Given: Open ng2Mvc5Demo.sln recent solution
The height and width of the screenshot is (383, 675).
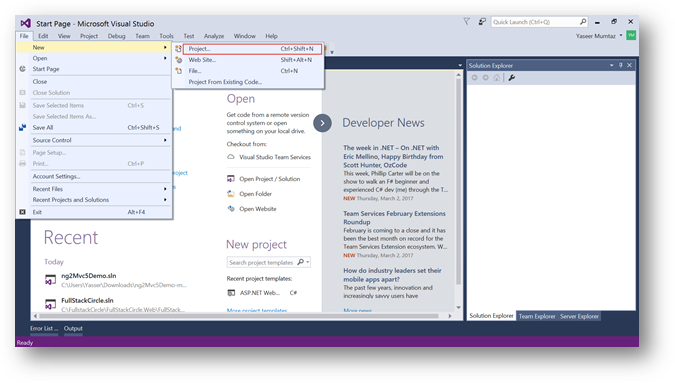Looking at the screenshot, I should (89, 276).
